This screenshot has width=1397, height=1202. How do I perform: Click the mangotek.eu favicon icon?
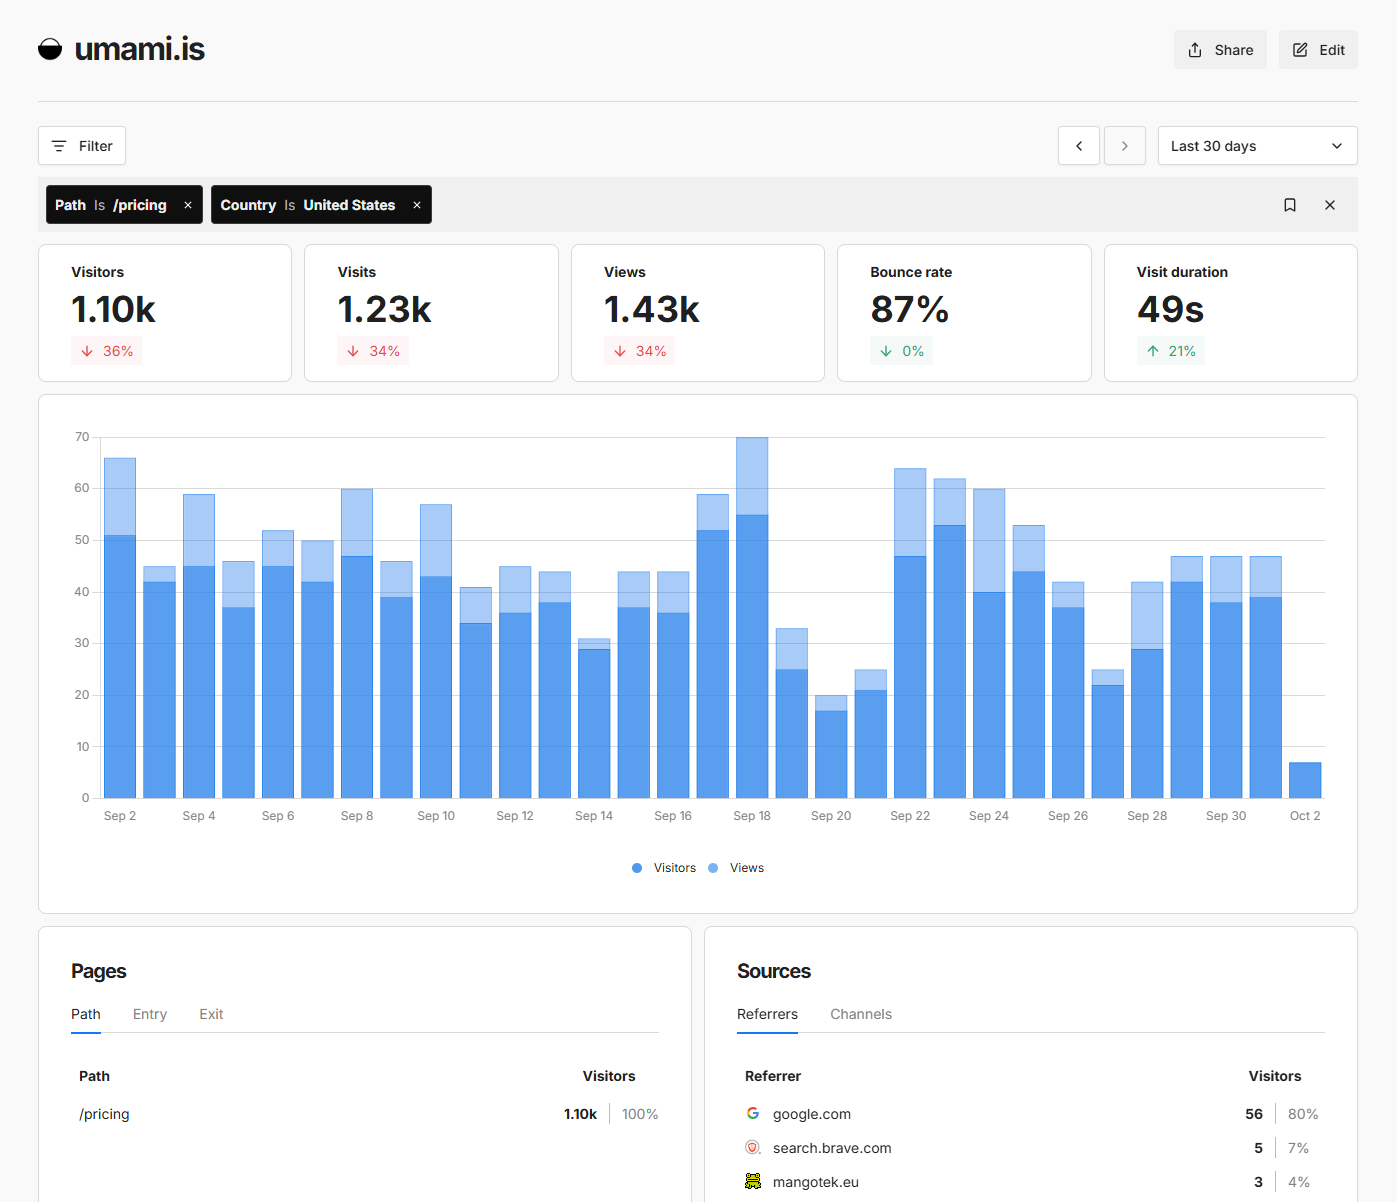click(x=753, y=1182)
